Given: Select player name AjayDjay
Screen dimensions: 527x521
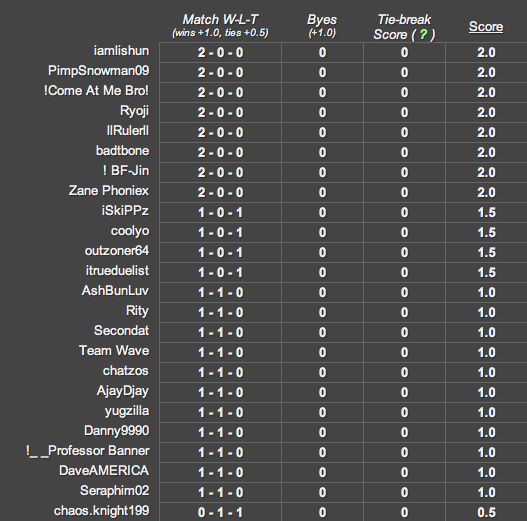Looking at the screenshot, I should click(123, 392).
